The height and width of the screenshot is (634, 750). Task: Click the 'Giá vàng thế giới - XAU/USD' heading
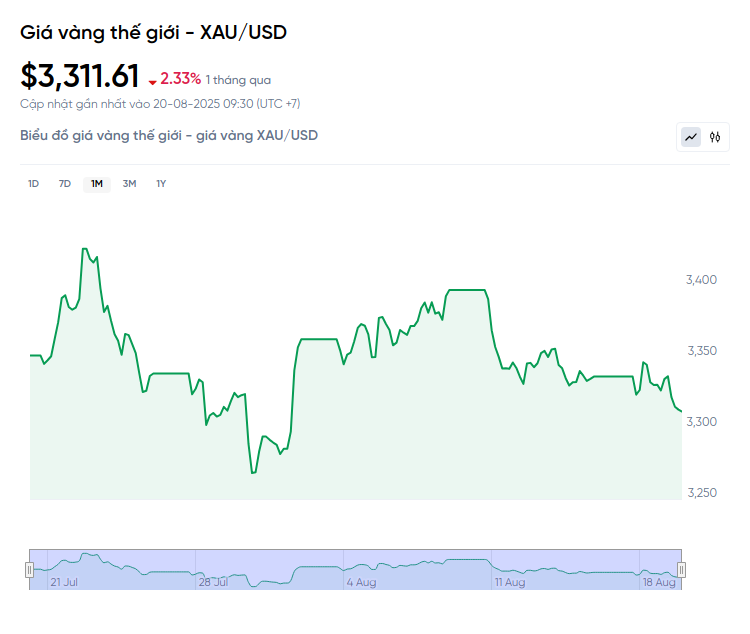click(x=153, y=32)
